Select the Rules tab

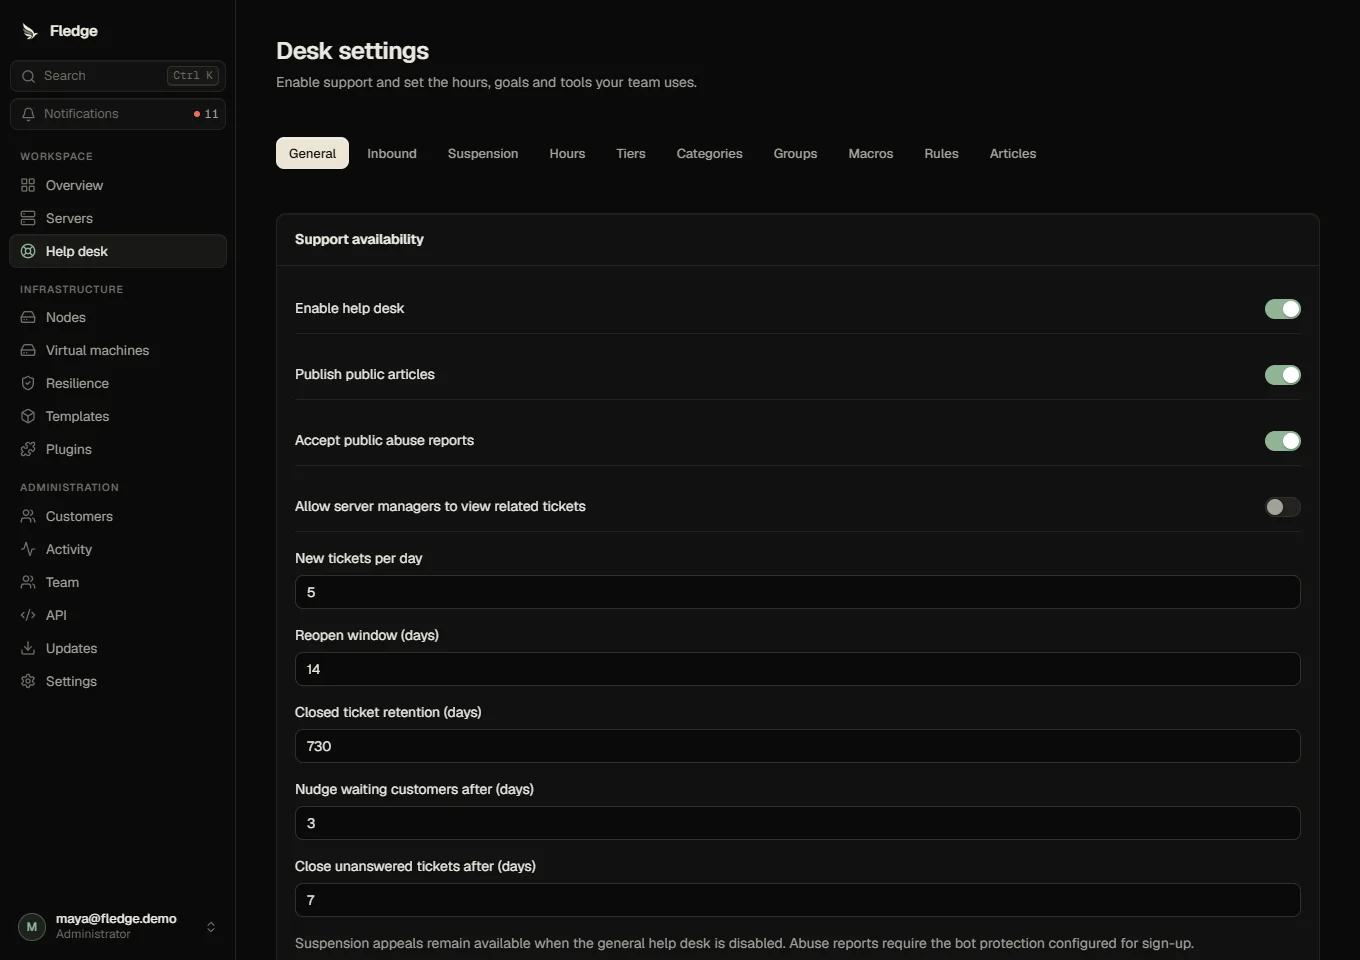tap(942, 153)
